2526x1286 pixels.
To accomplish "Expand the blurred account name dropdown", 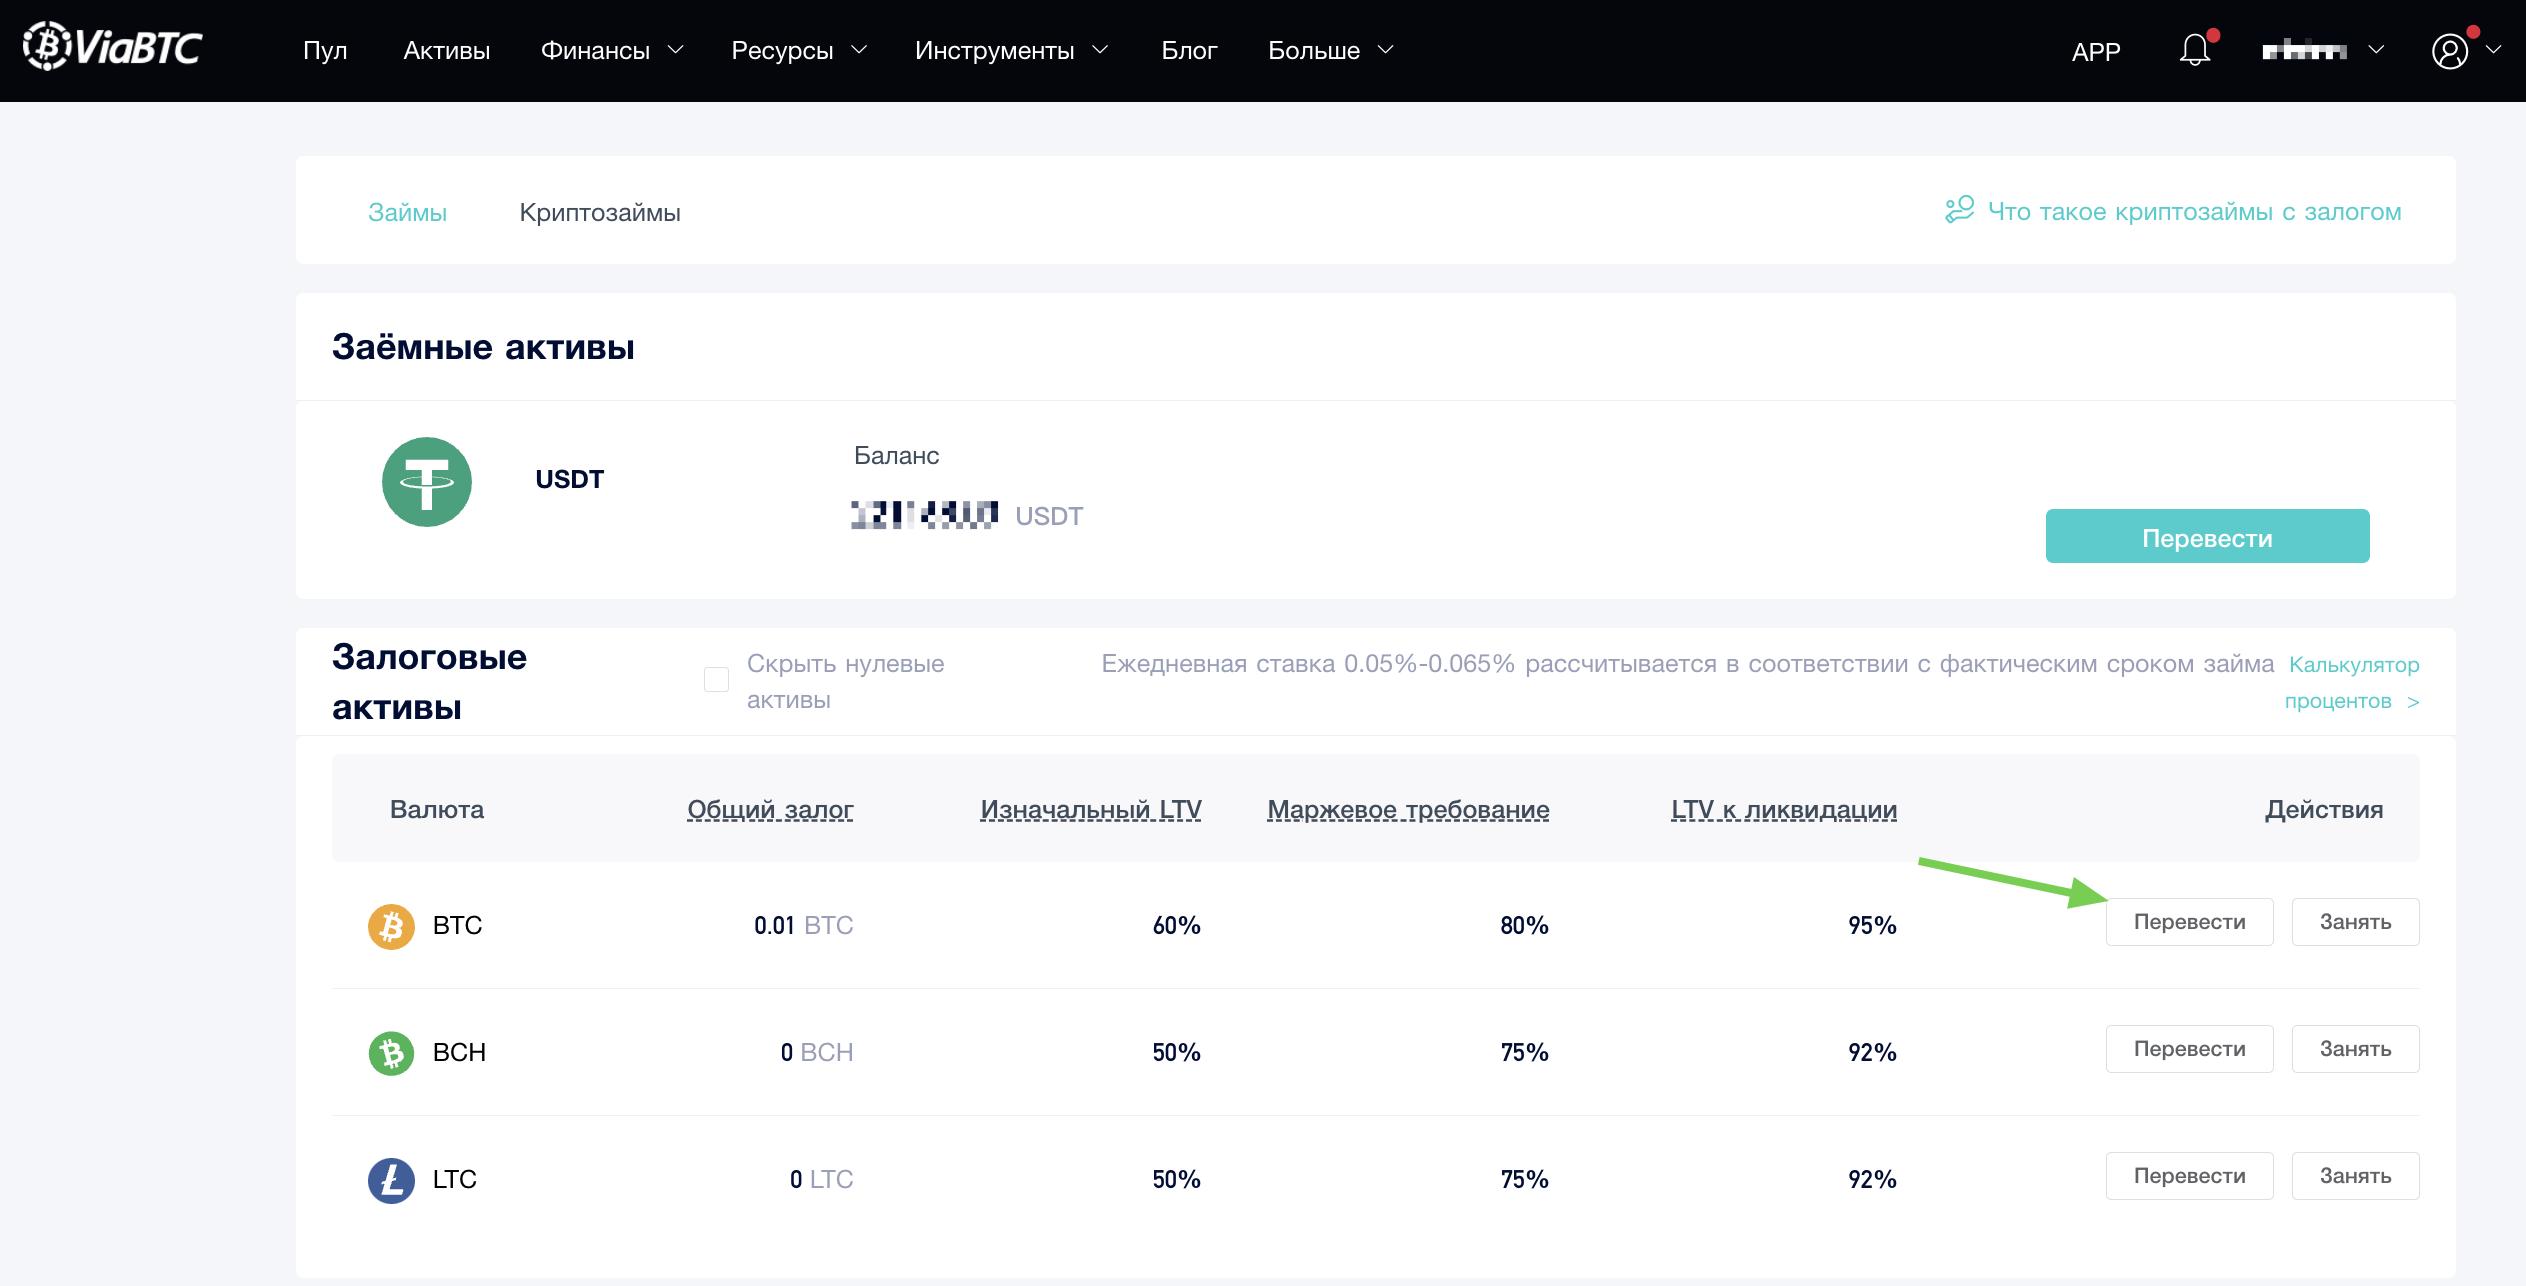I will (x=2324, y=50).
